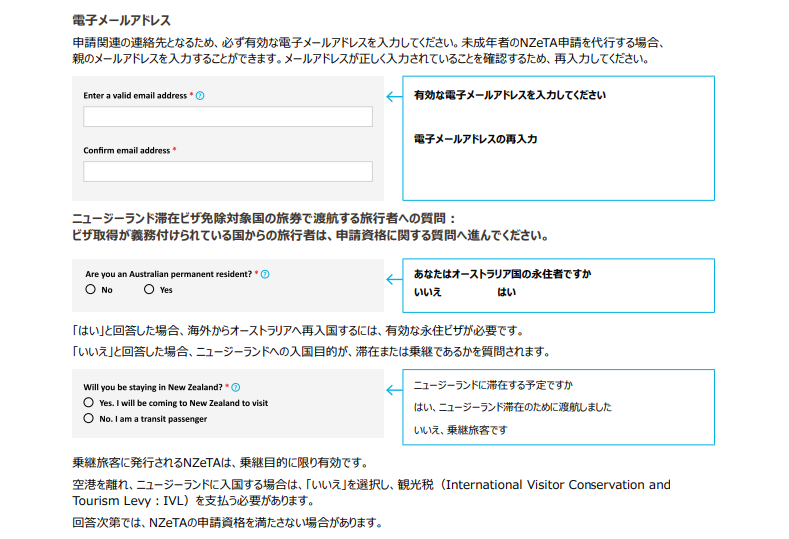Click the label 'Will you be staying in New Zealand?'
The height and width of the screenshot is (539, 789).
153,388
